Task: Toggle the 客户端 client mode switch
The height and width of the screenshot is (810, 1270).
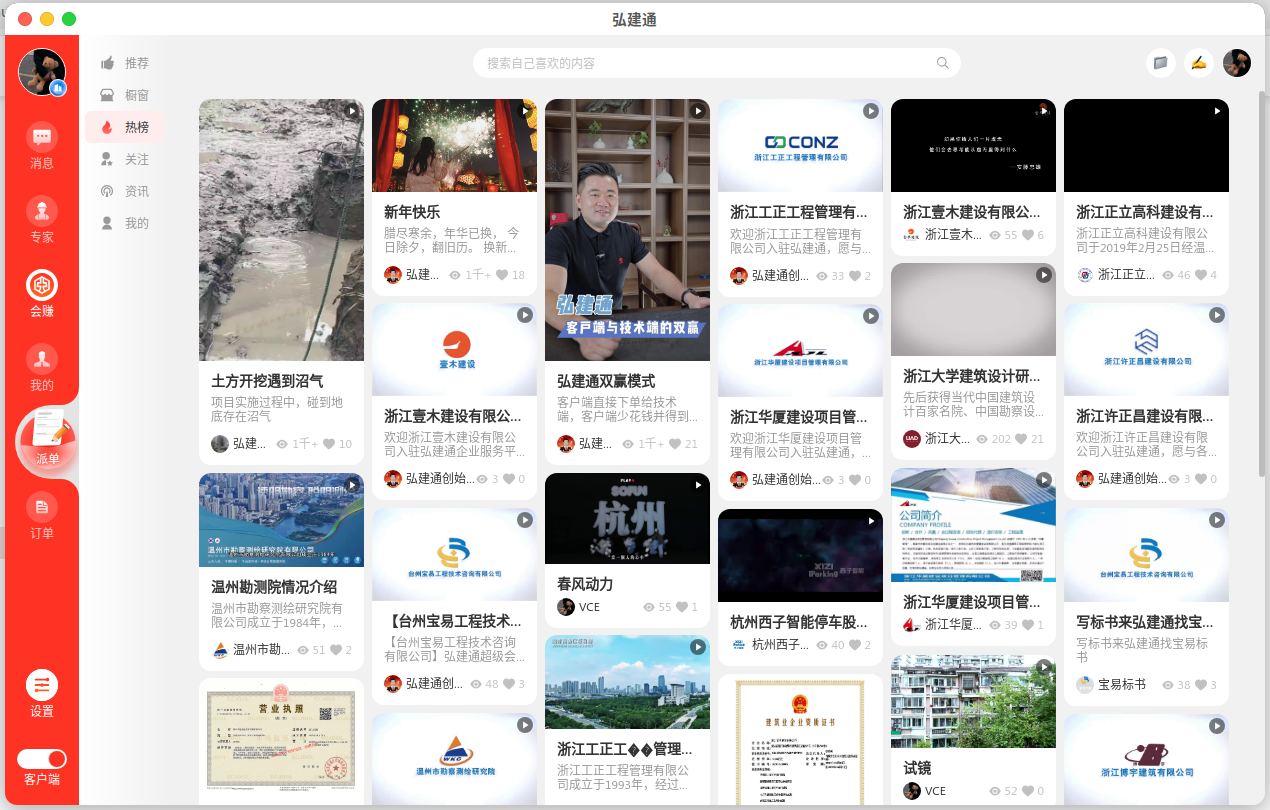Action: coord(42,759)
